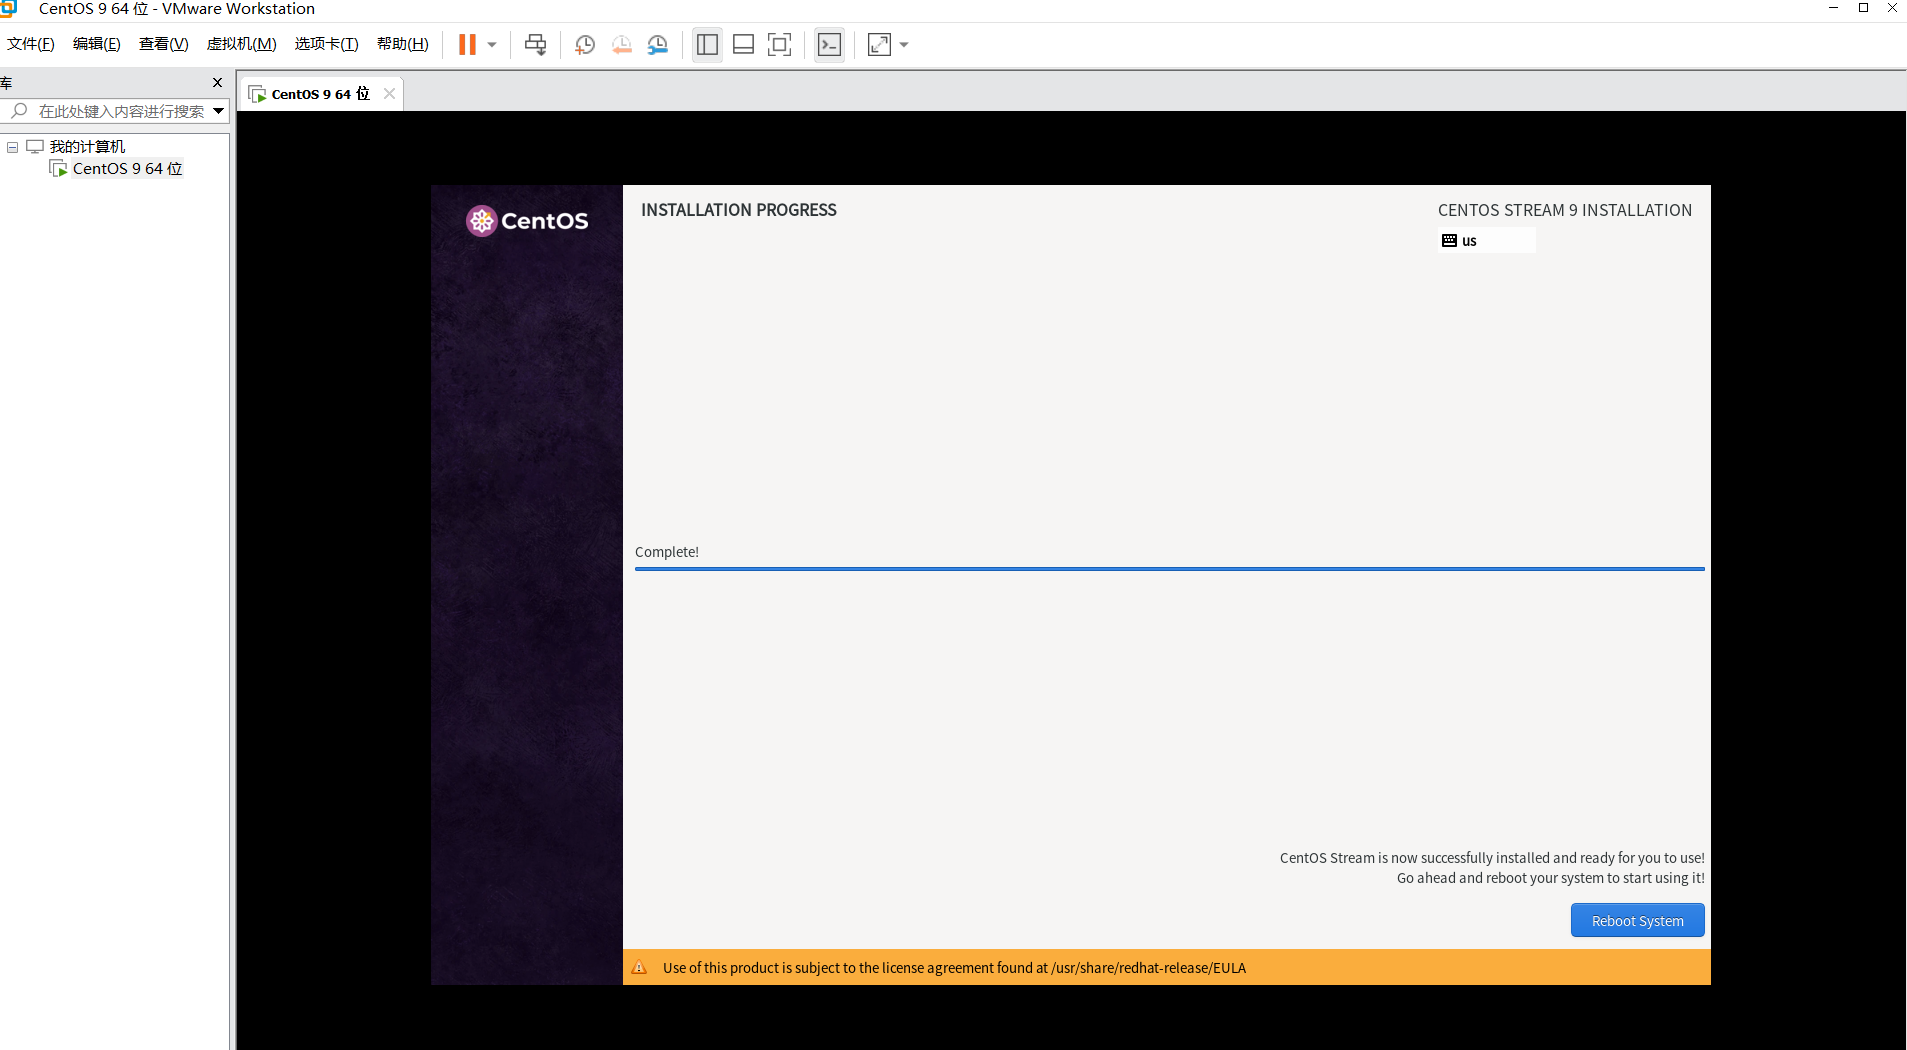Click the library search input field

pos(120,111)
